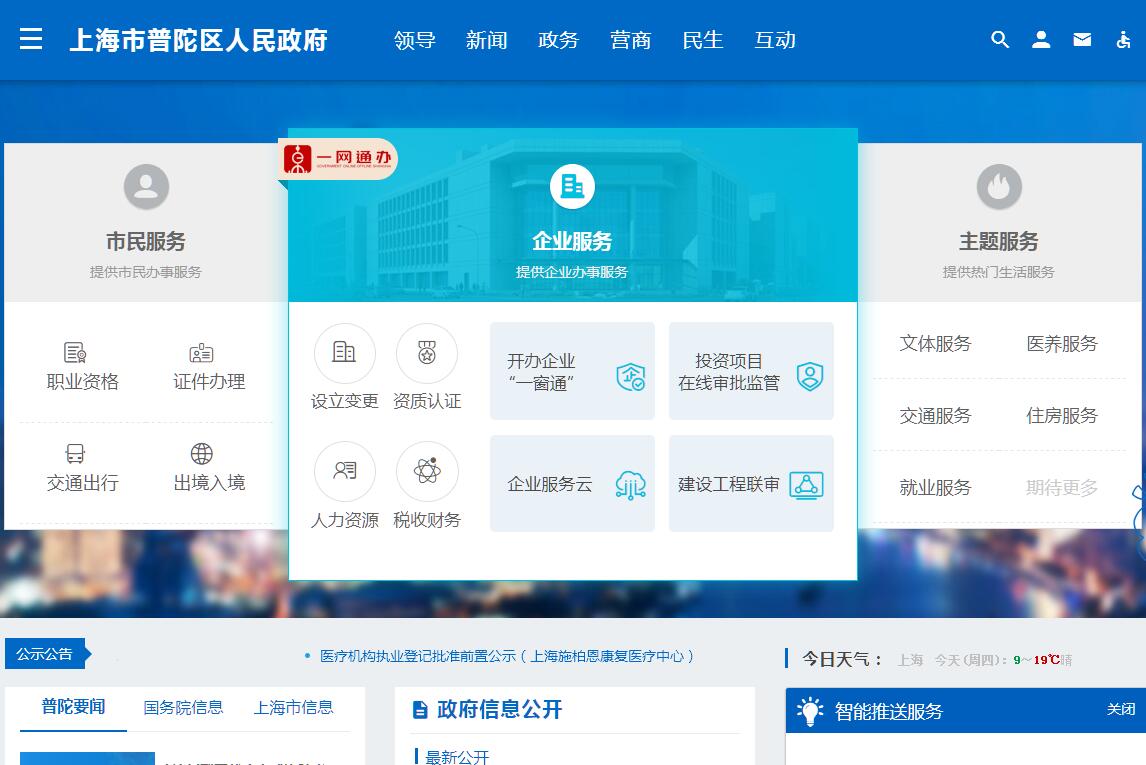Open the 政务 navigation menu
Viewport: 1146px width, 765px height.
pyautogui.click(x=558, y=40)
